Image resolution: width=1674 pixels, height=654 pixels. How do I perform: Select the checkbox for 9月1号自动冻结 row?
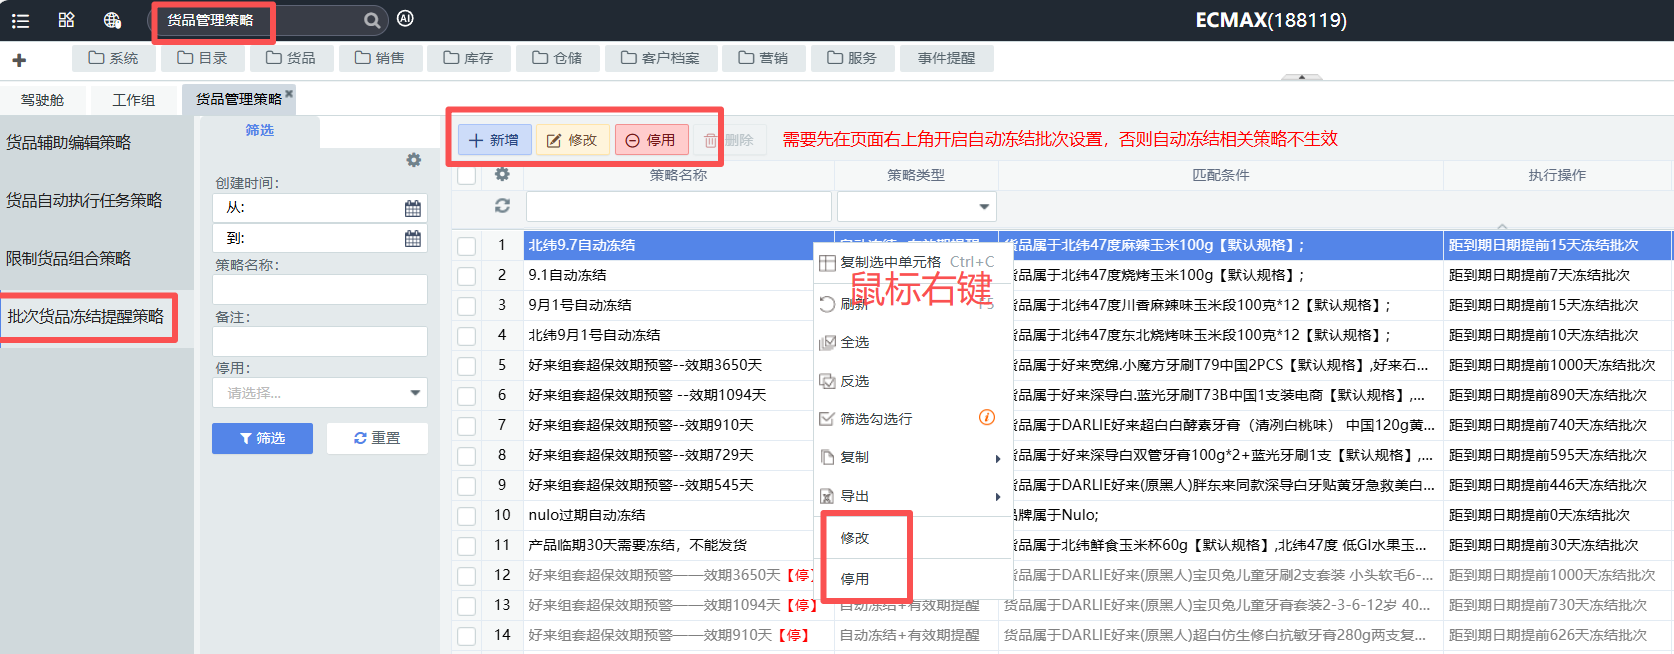[466, 305]
